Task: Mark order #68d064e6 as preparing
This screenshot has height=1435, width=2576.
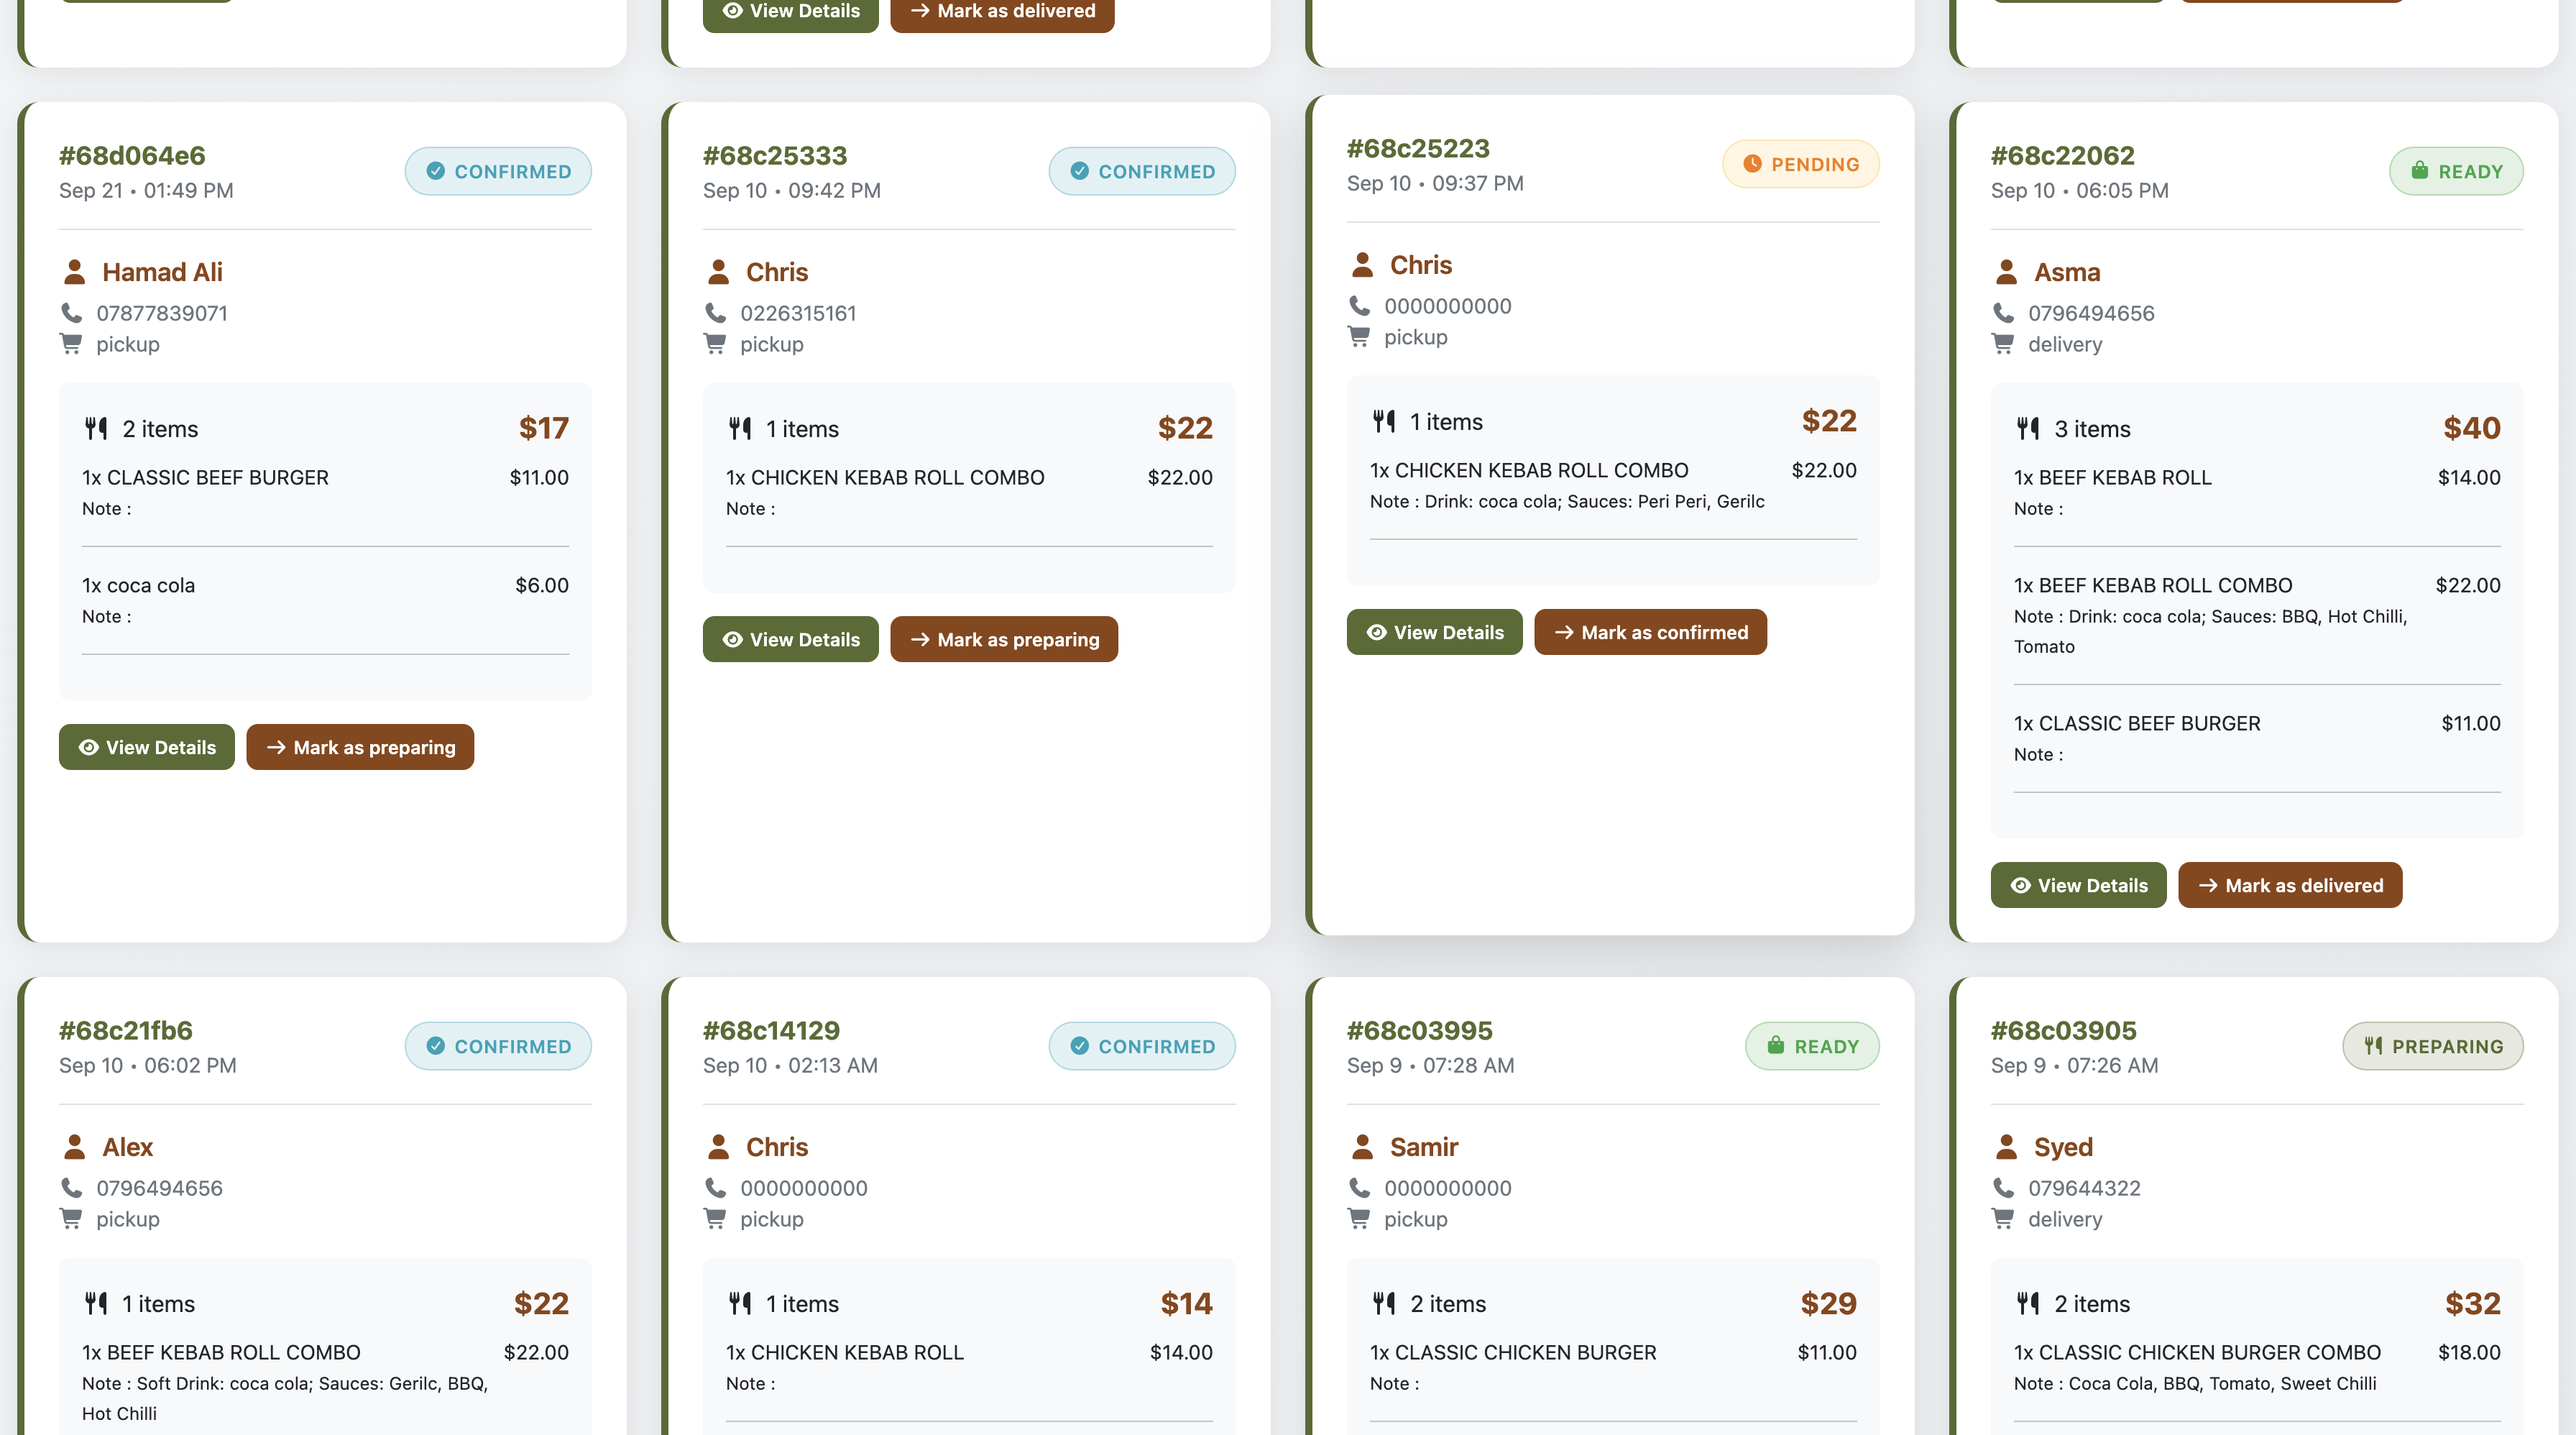Action: [360, 747]
